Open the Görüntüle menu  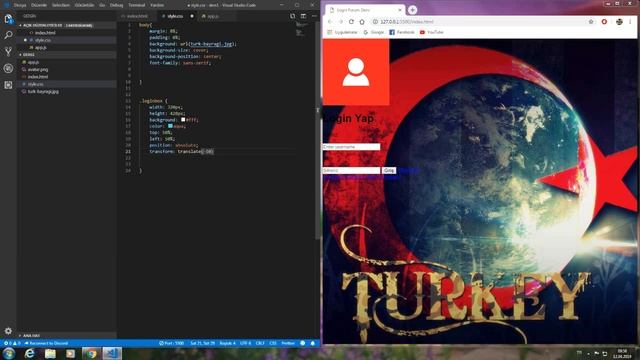(x=84, y=5)
